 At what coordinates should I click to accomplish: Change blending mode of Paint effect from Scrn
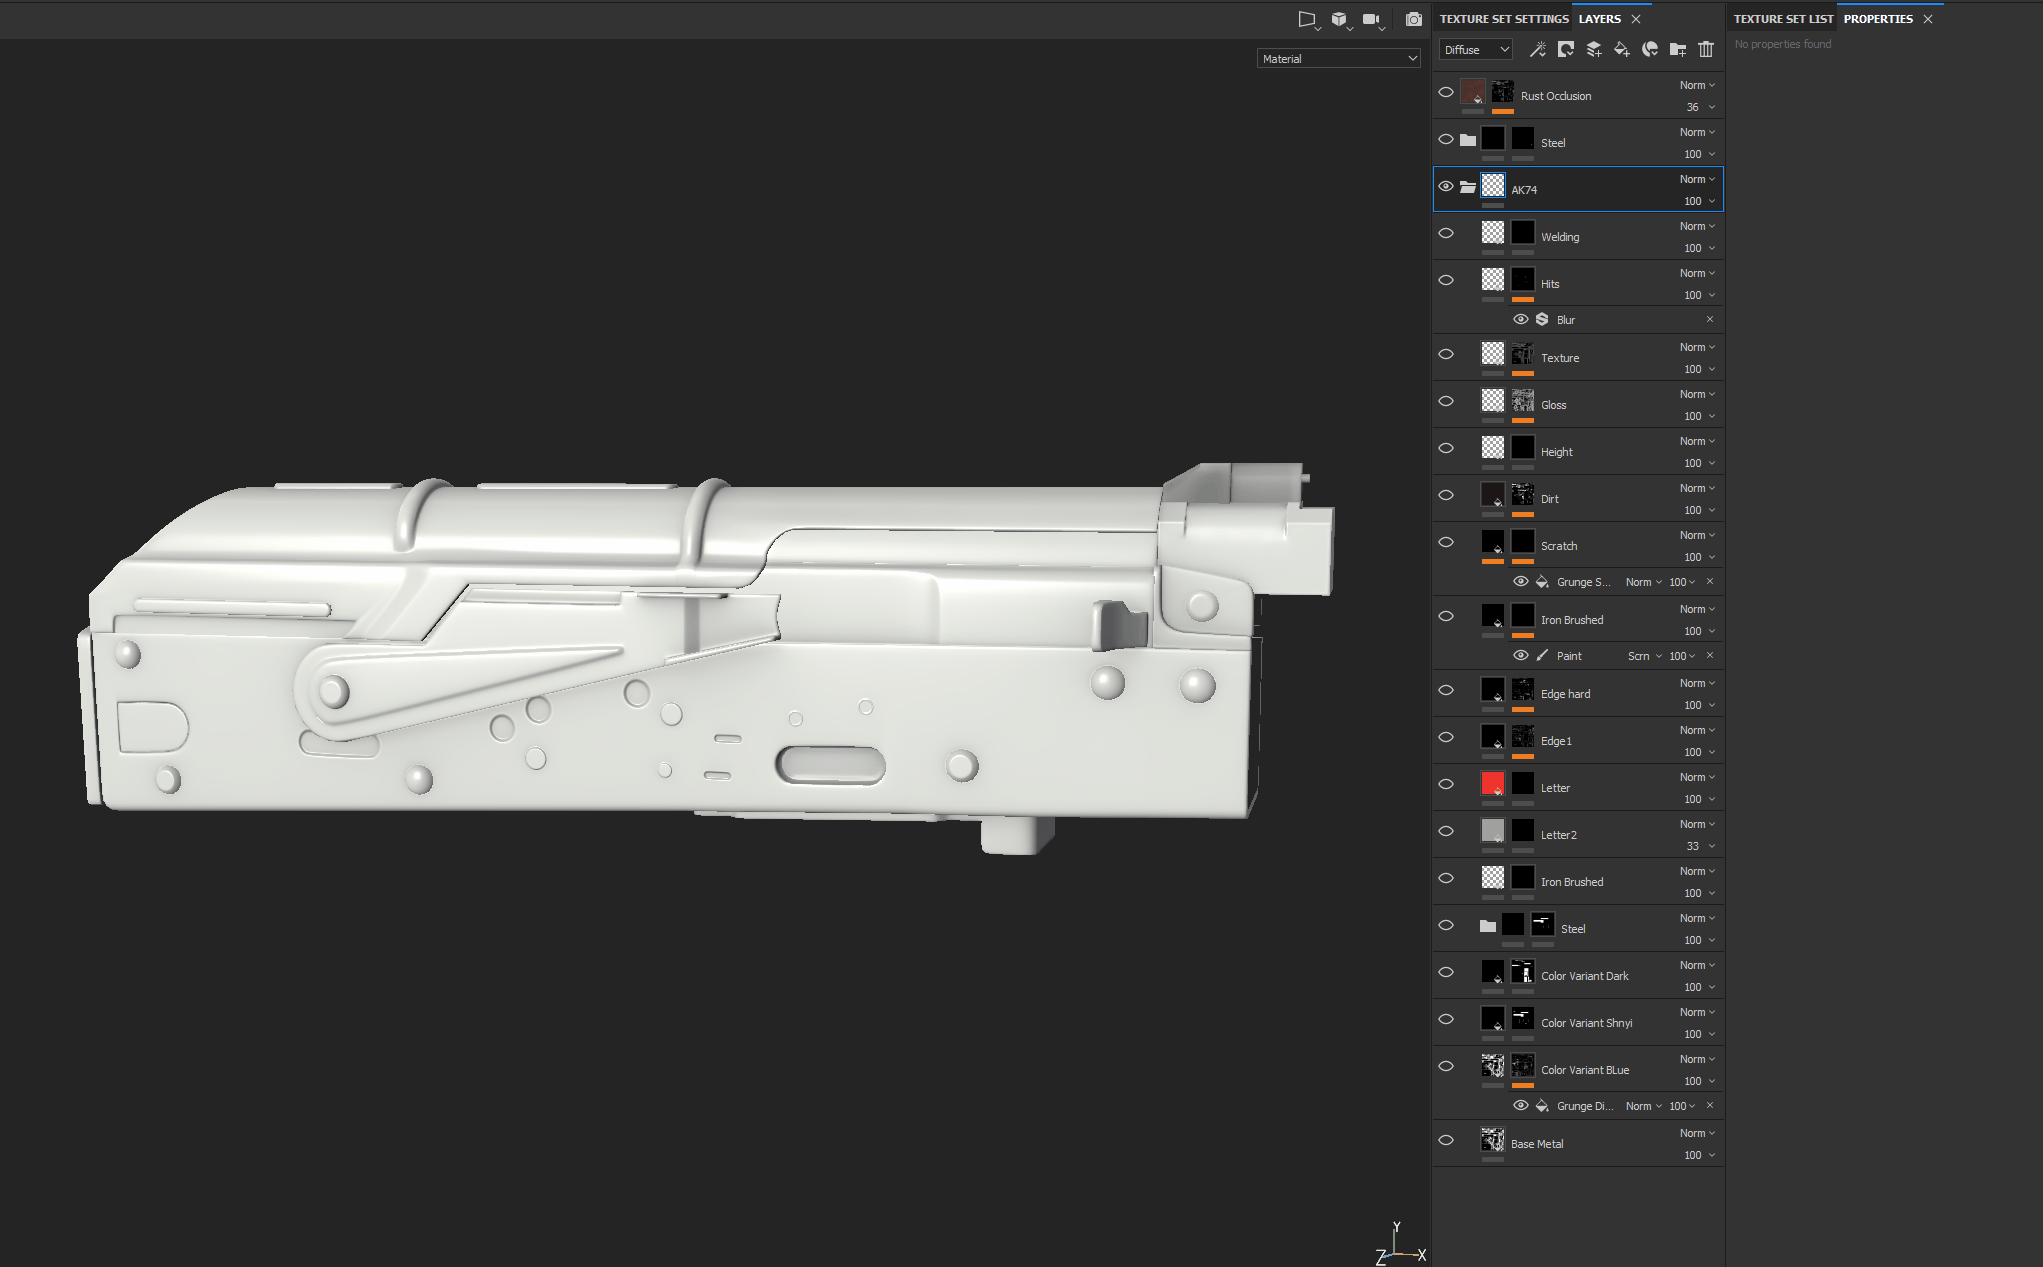[1644, 656]
